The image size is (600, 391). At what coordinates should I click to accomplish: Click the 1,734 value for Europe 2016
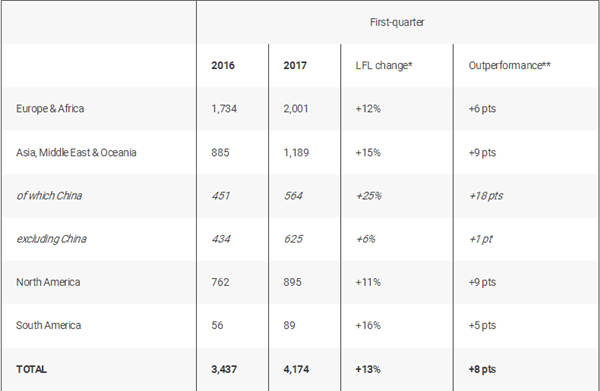224,109
